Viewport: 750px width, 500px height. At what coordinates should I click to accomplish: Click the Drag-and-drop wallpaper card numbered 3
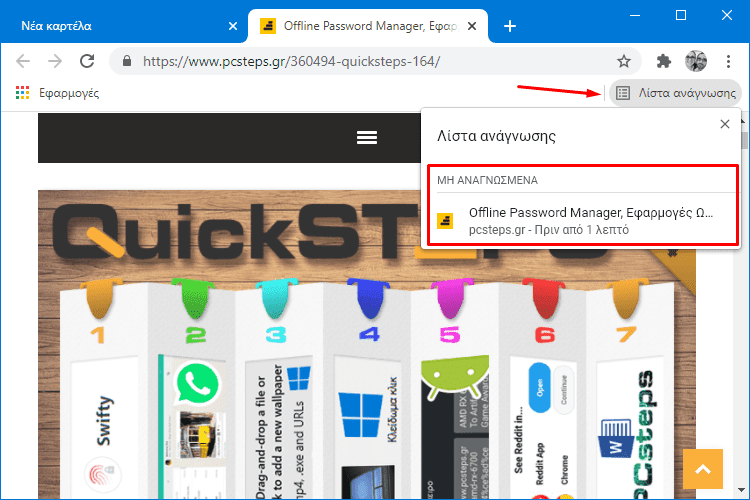click(277, 392)
